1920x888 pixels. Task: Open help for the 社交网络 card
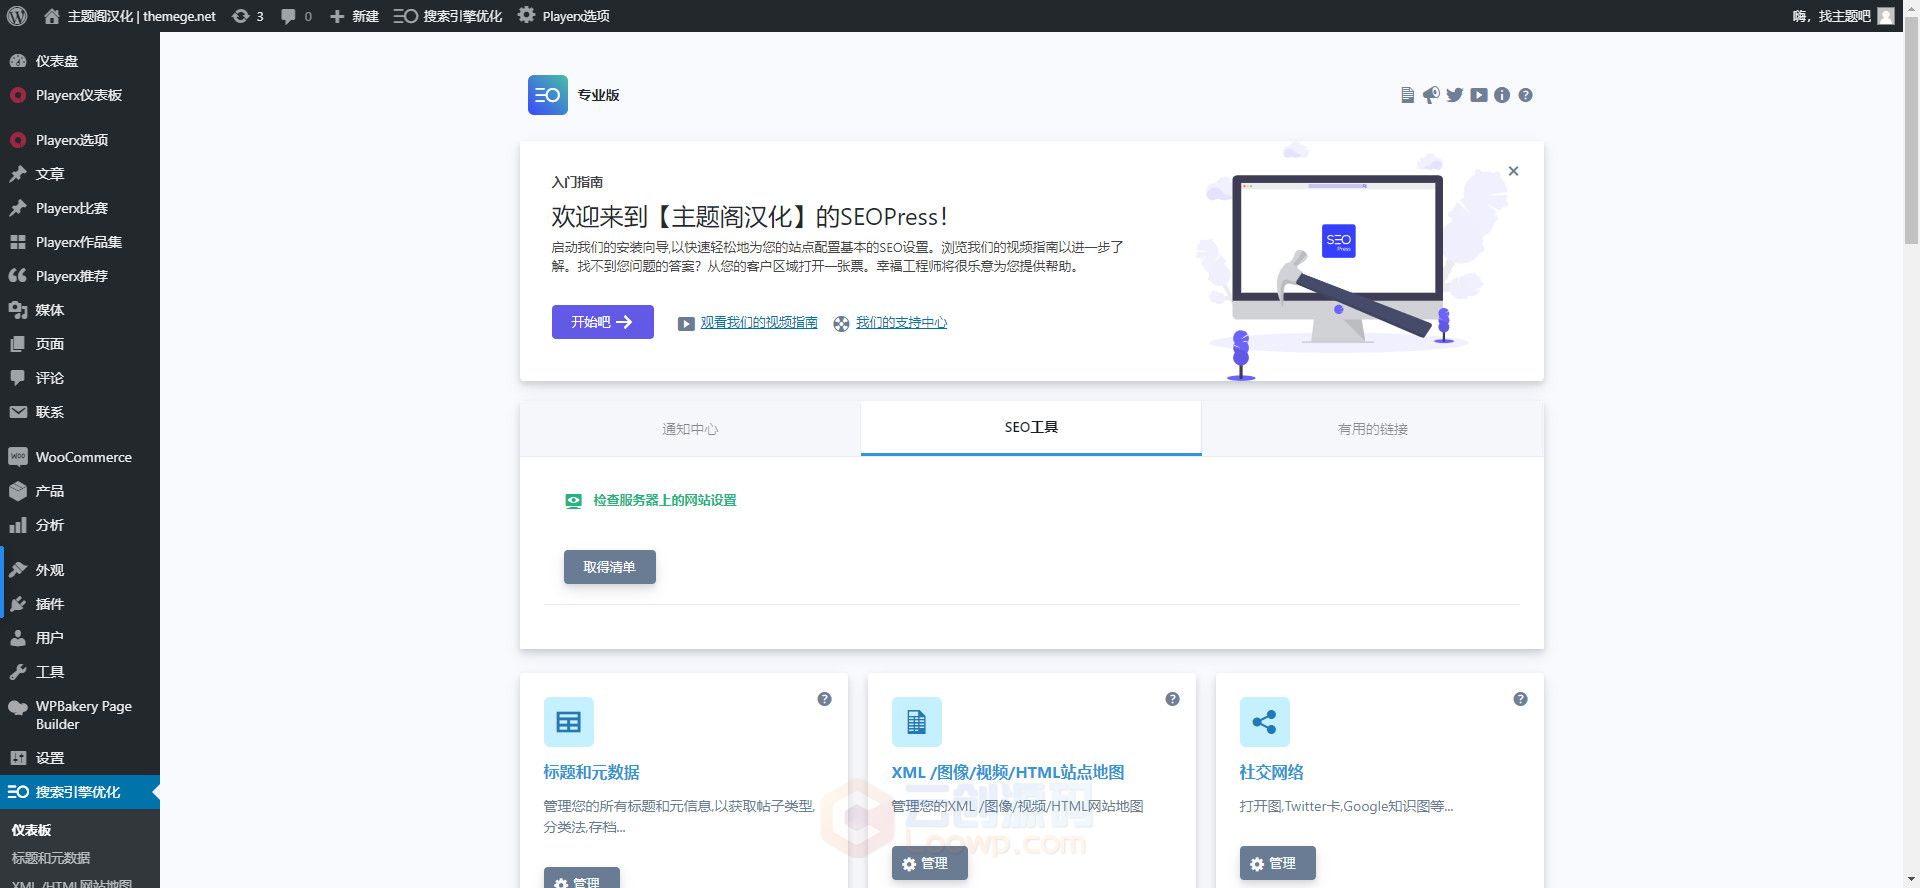coord(1520,699)
